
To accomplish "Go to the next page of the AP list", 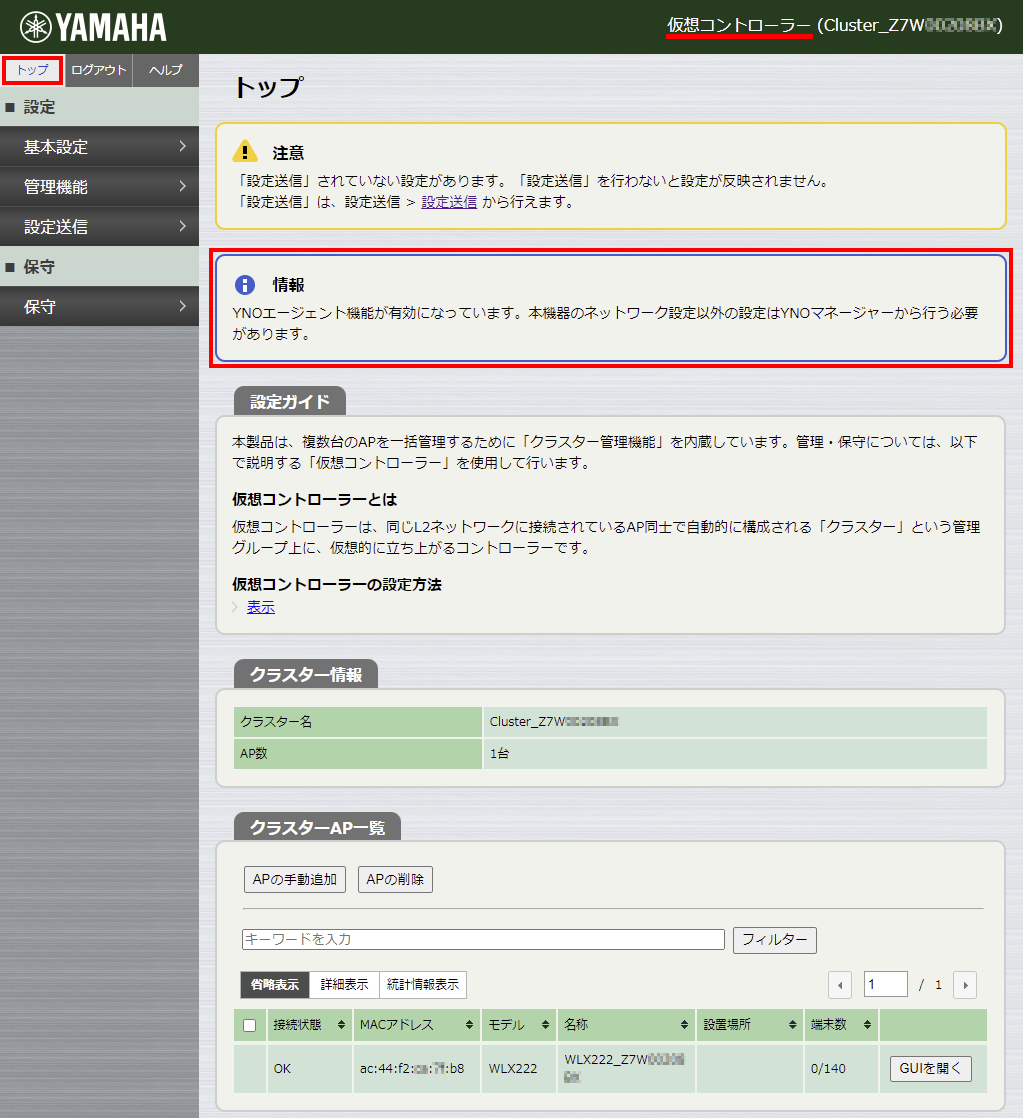I will point(964,985).
